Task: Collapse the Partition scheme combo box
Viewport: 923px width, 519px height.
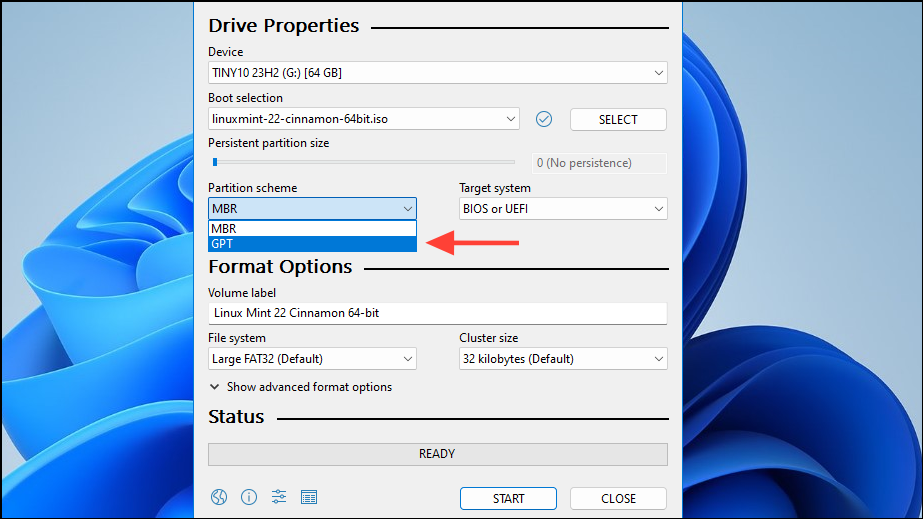Action: 312,209
